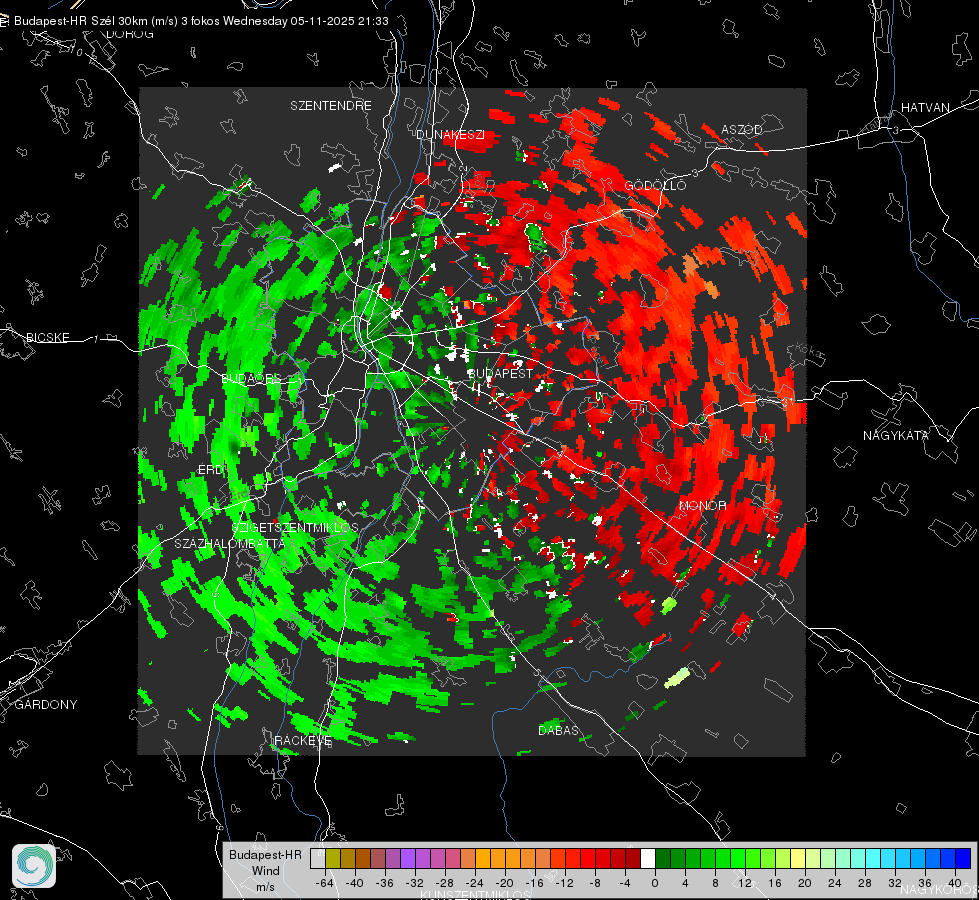This screenshot has height=900, width=979.
Task: Select the leftmost light gray legend swatch
Action: click(x=318, y=859)
